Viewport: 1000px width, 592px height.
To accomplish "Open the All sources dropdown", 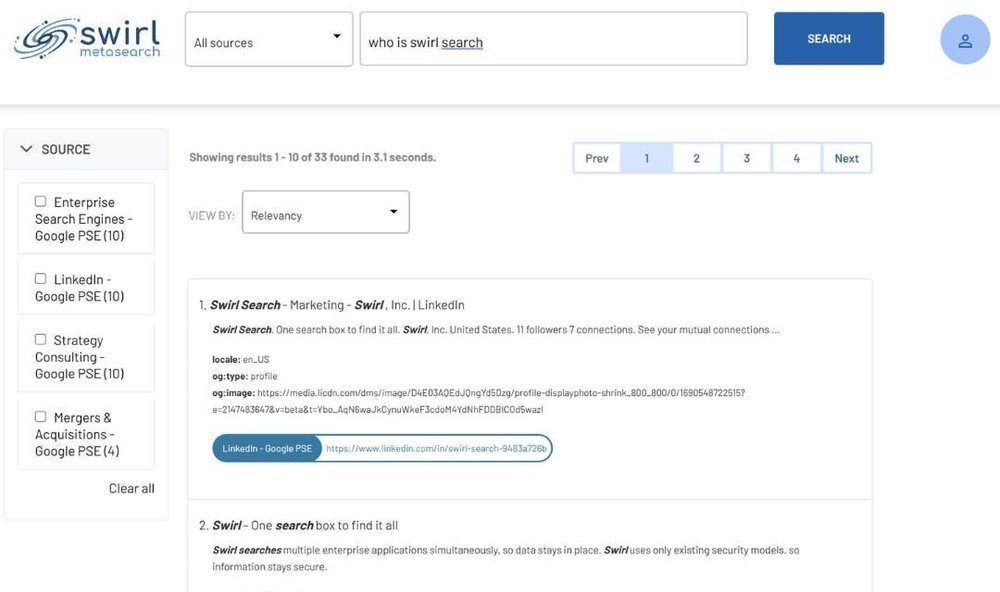I will coord(268,39).
